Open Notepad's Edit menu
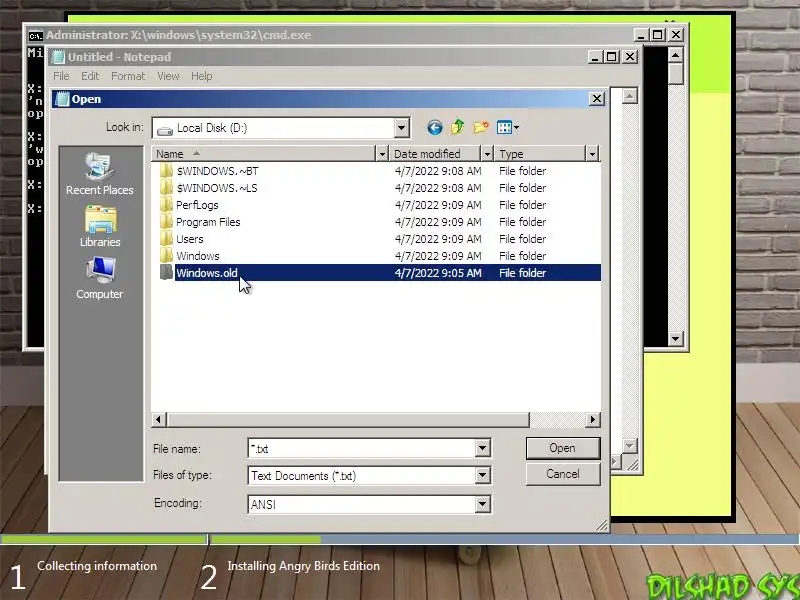Image resolution: width=800 pixels, height=600 pixels. click(90, 76)
